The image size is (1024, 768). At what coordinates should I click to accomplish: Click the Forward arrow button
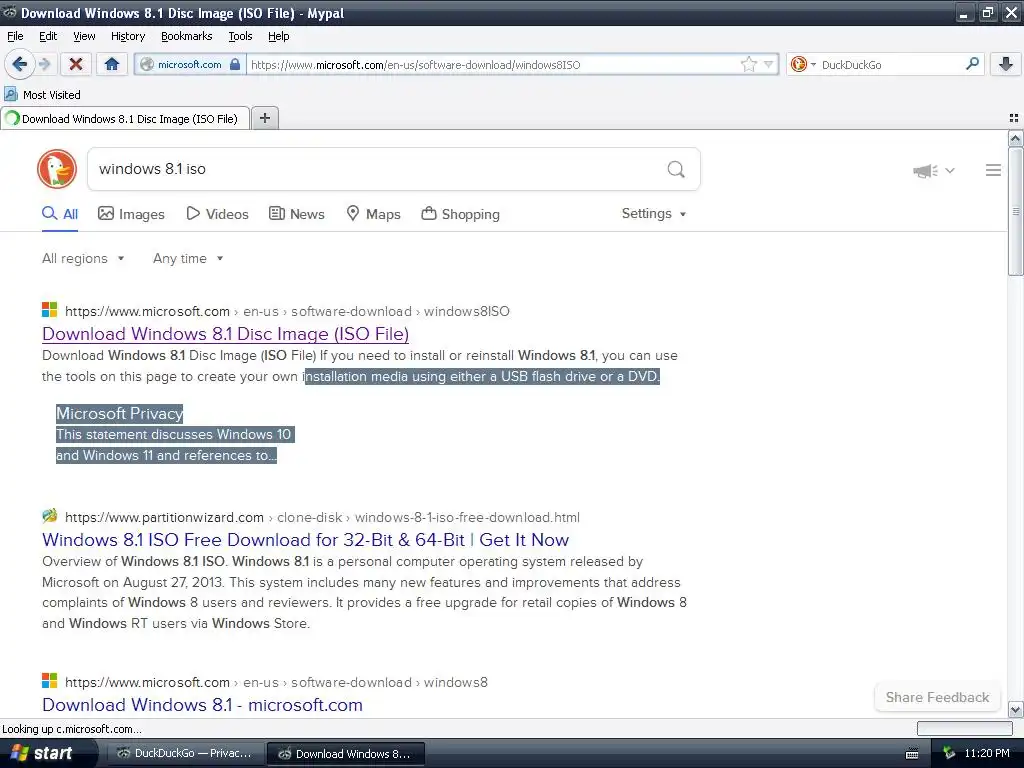(45, 64)
